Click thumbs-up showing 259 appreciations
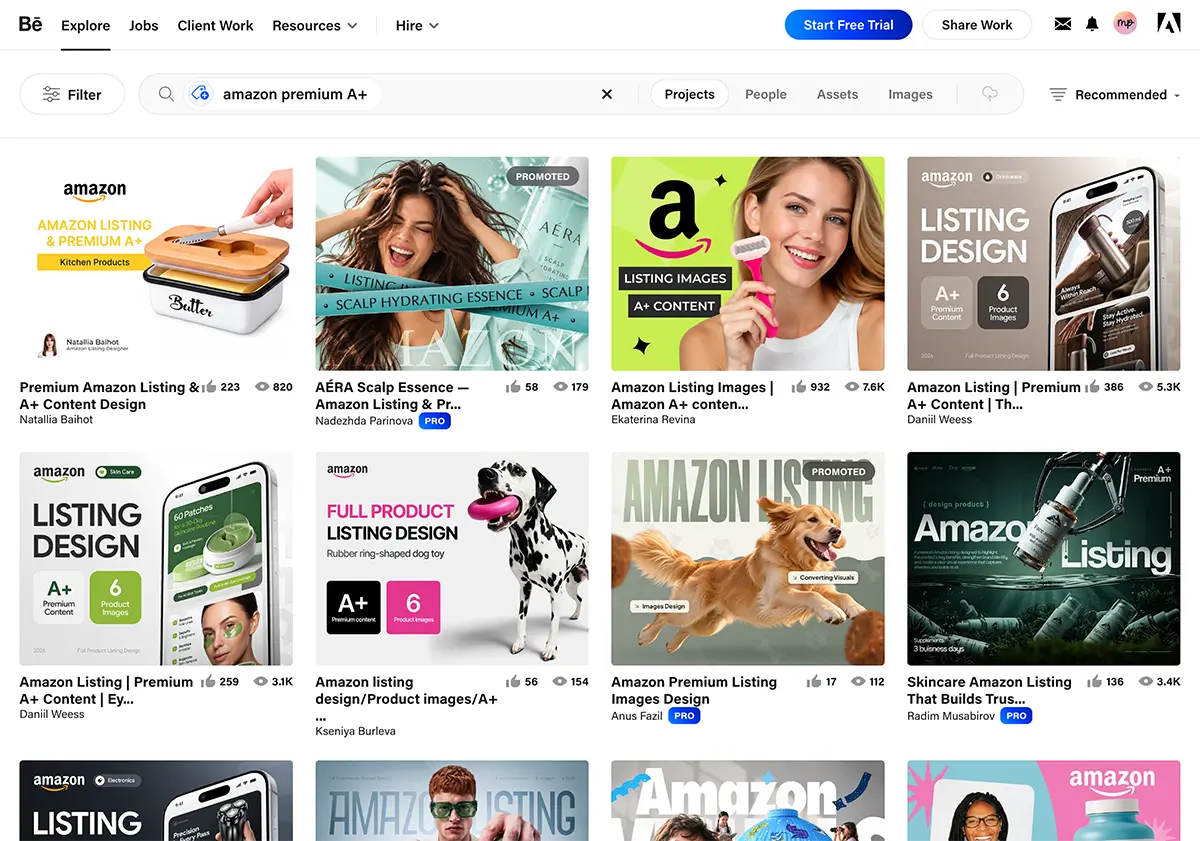This screenshot has height=841, width=1200. 208,682
